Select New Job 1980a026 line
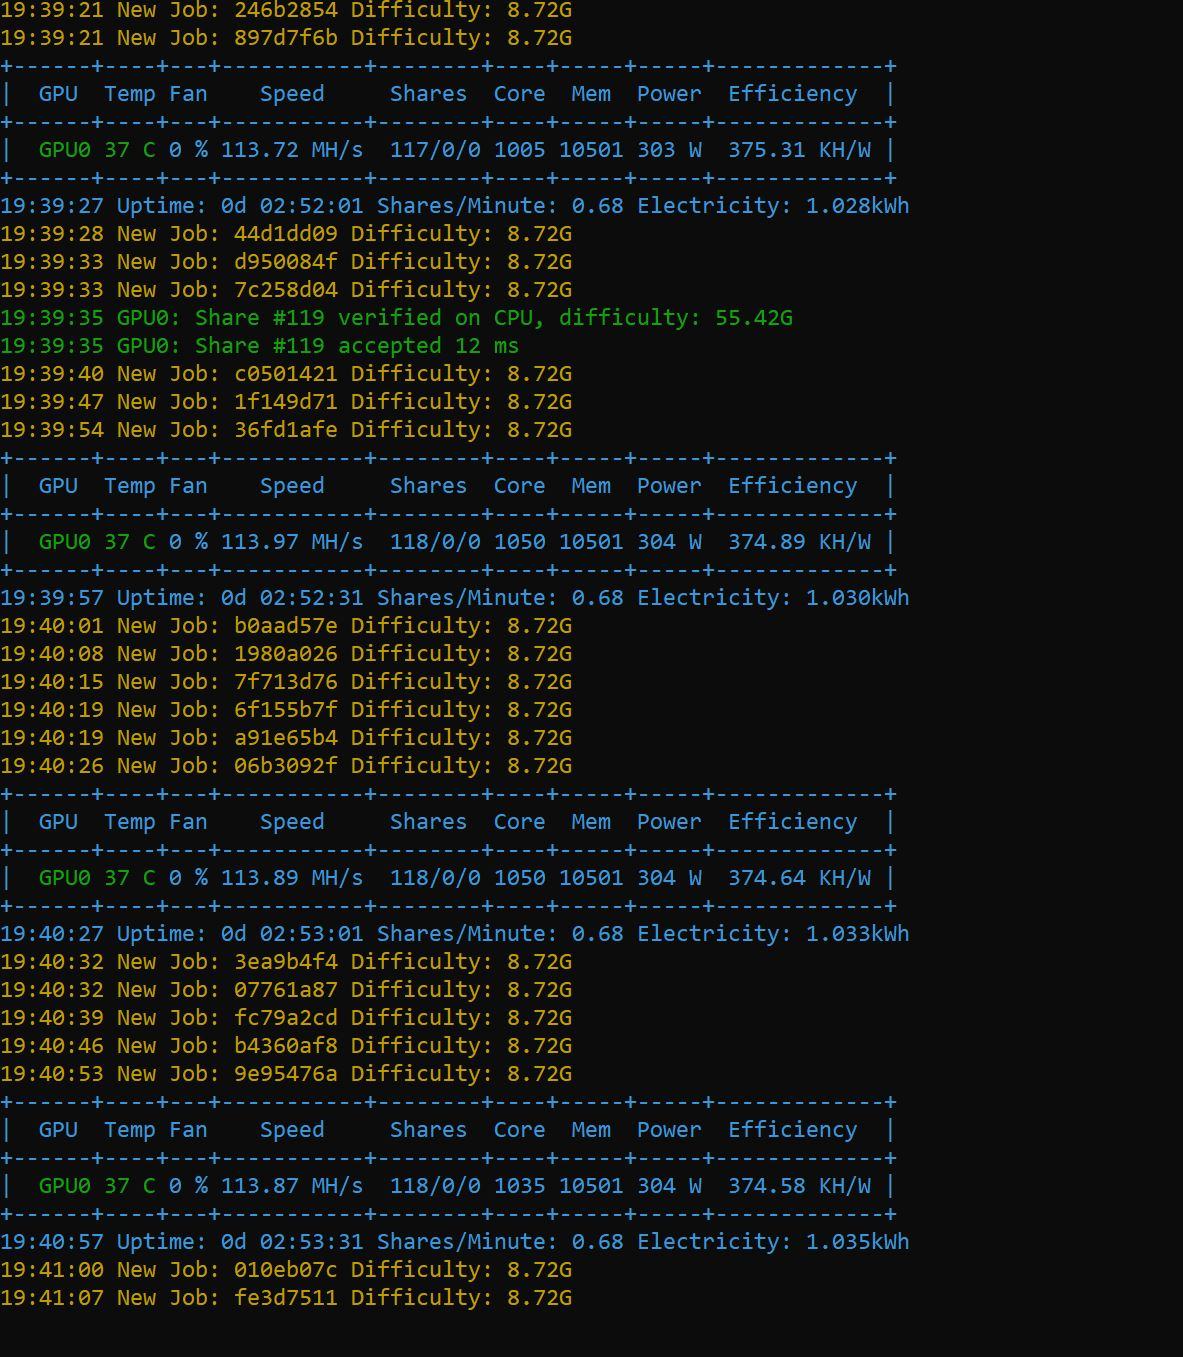Image resolution: width=1183 pixels, height=1357 pixels. [x=286, y=654]
